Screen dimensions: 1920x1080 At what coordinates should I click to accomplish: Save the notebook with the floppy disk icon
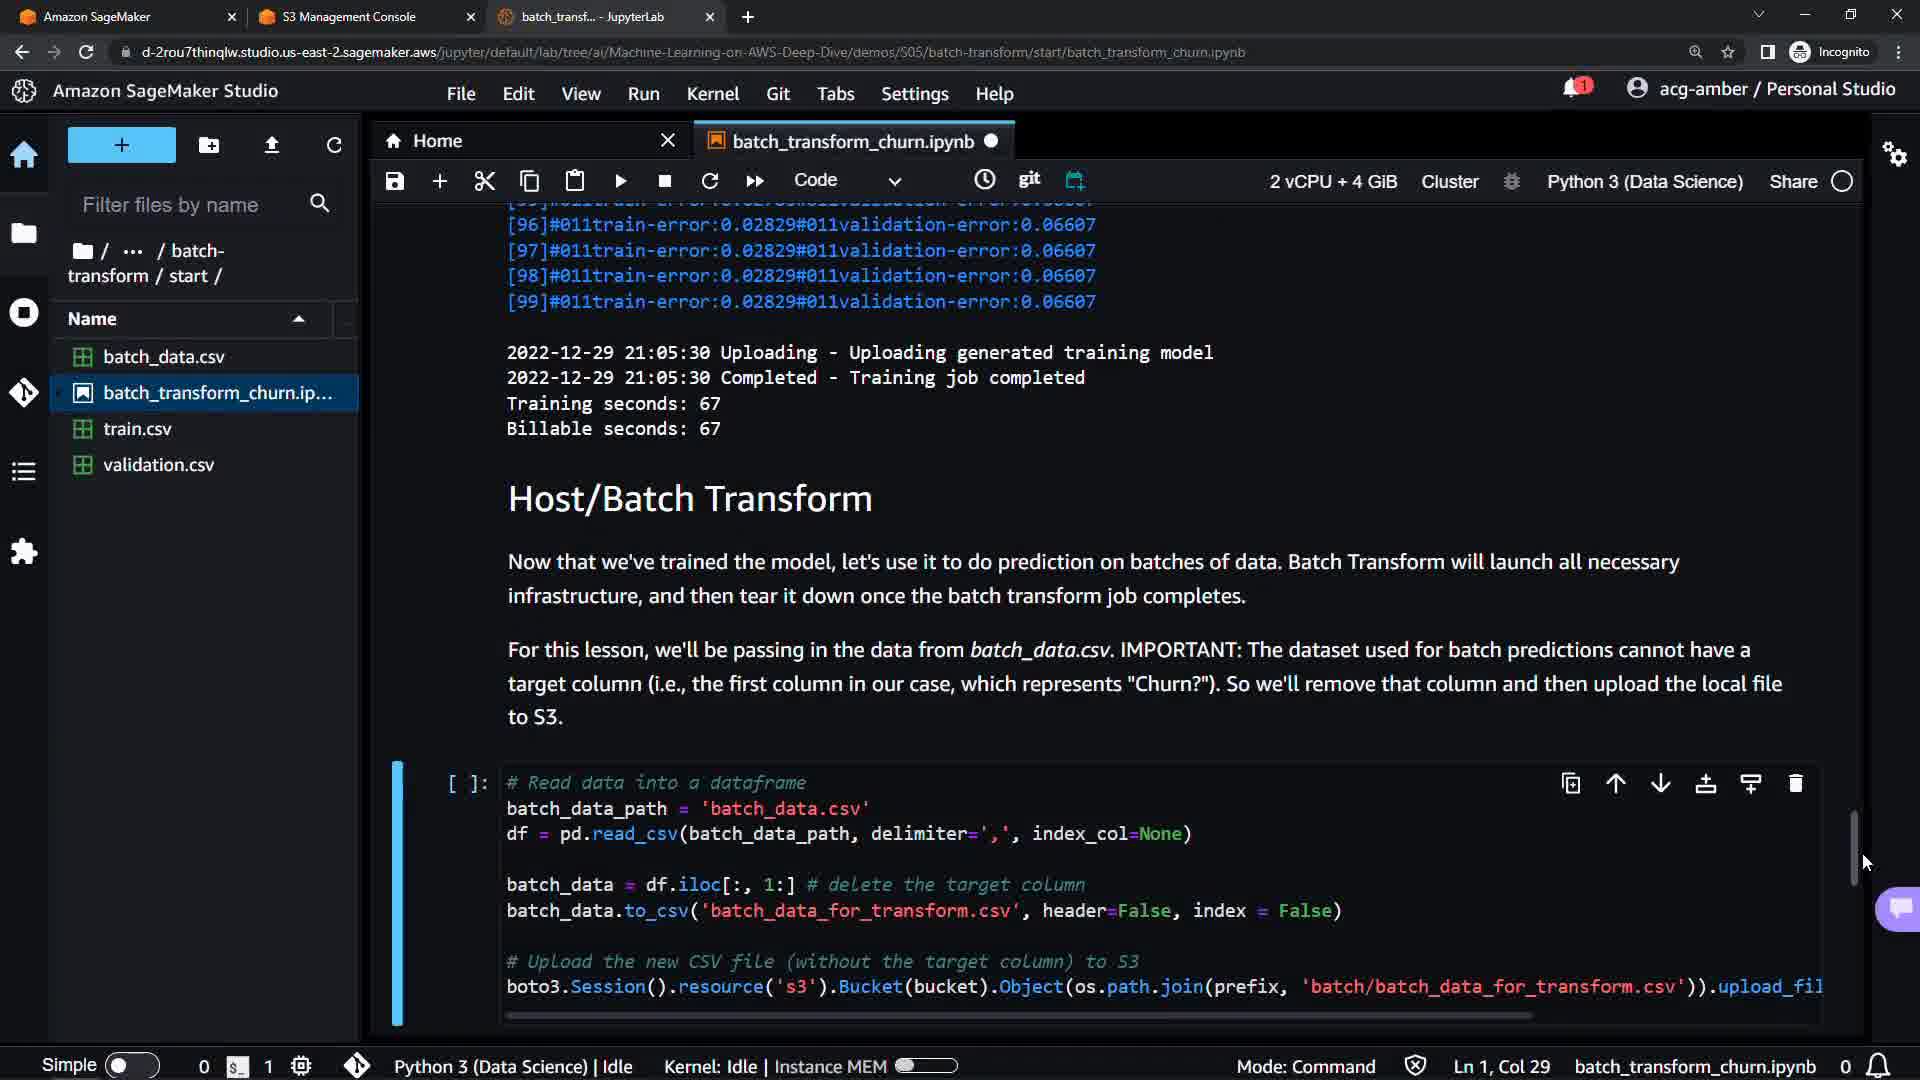tap(395, 181)
